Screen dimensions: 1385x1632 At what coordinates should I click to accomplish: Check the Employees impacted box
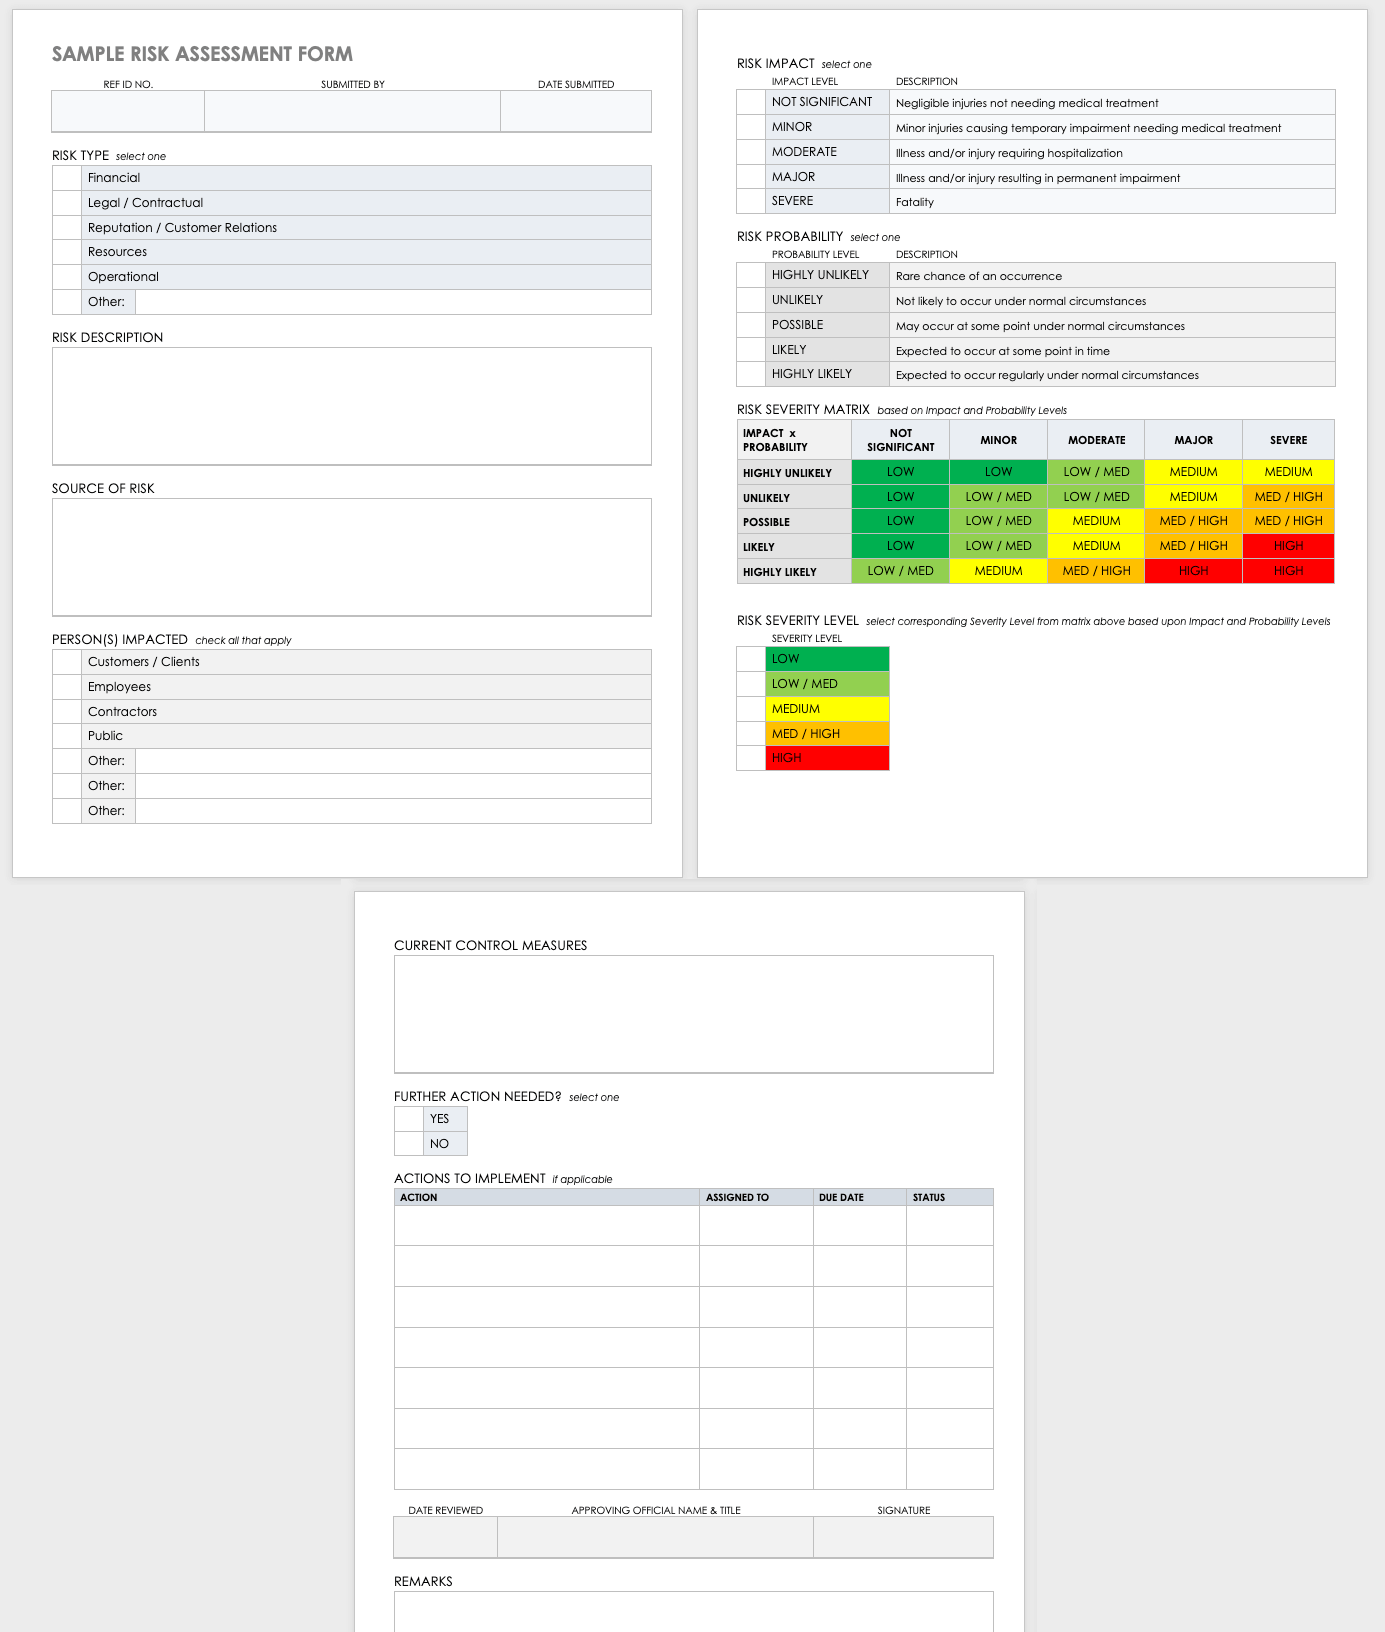[x=67, y=687]
